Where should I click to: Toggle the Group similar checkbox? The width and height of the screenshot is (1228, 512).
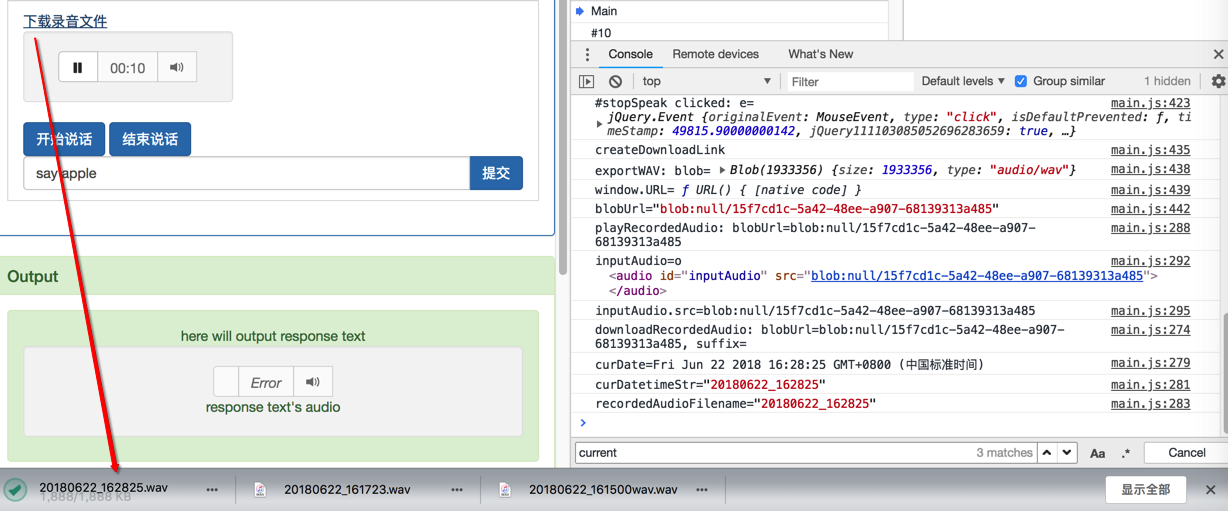pos(1021,81)
